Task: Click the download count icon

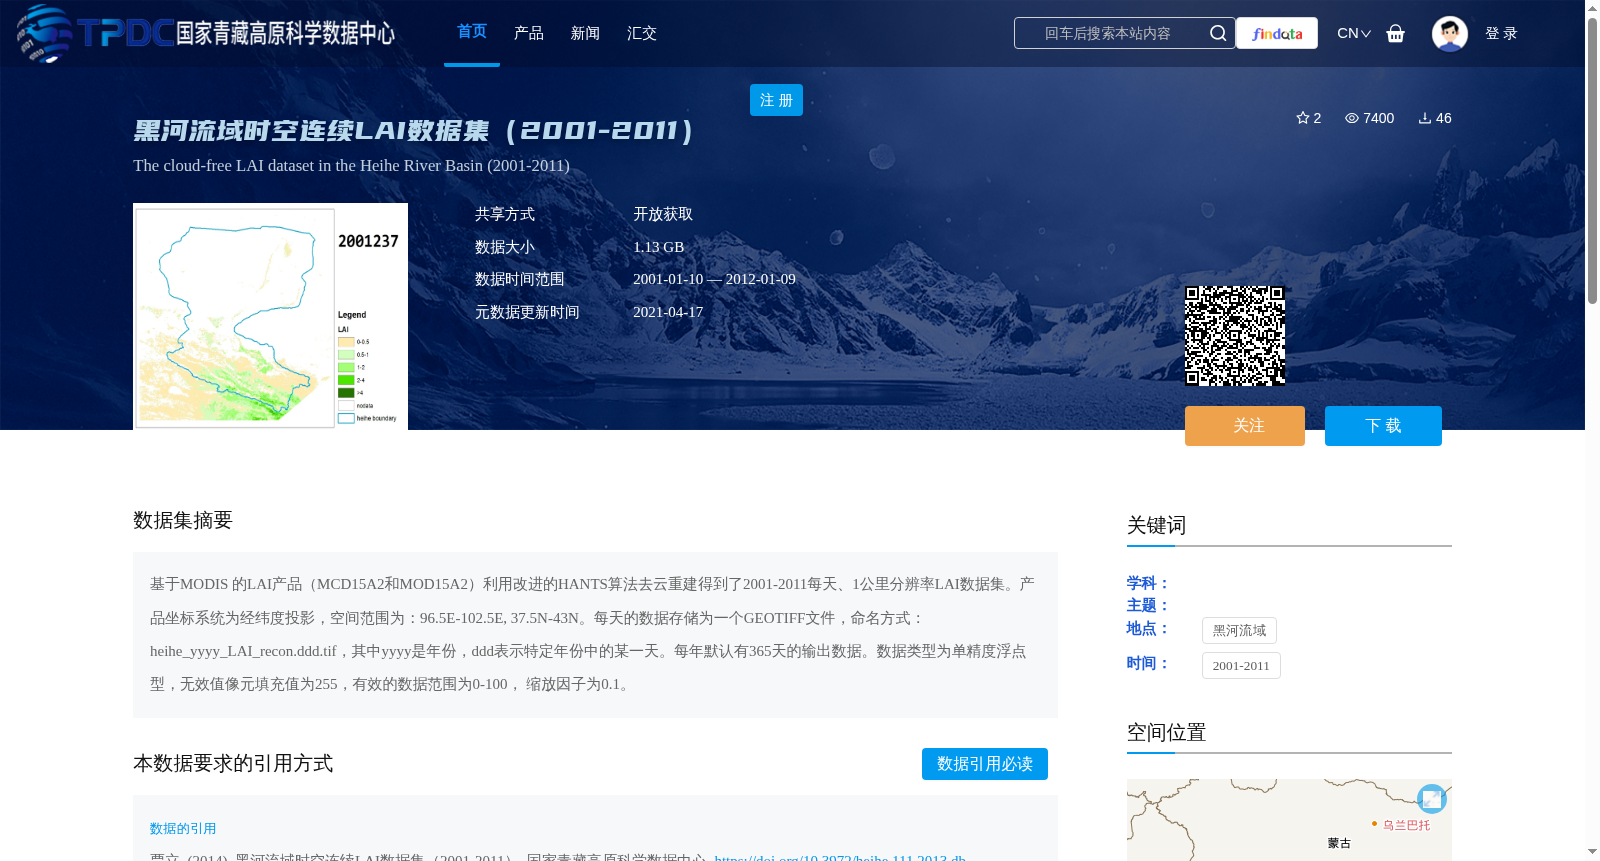Action: pos(1425,118)
